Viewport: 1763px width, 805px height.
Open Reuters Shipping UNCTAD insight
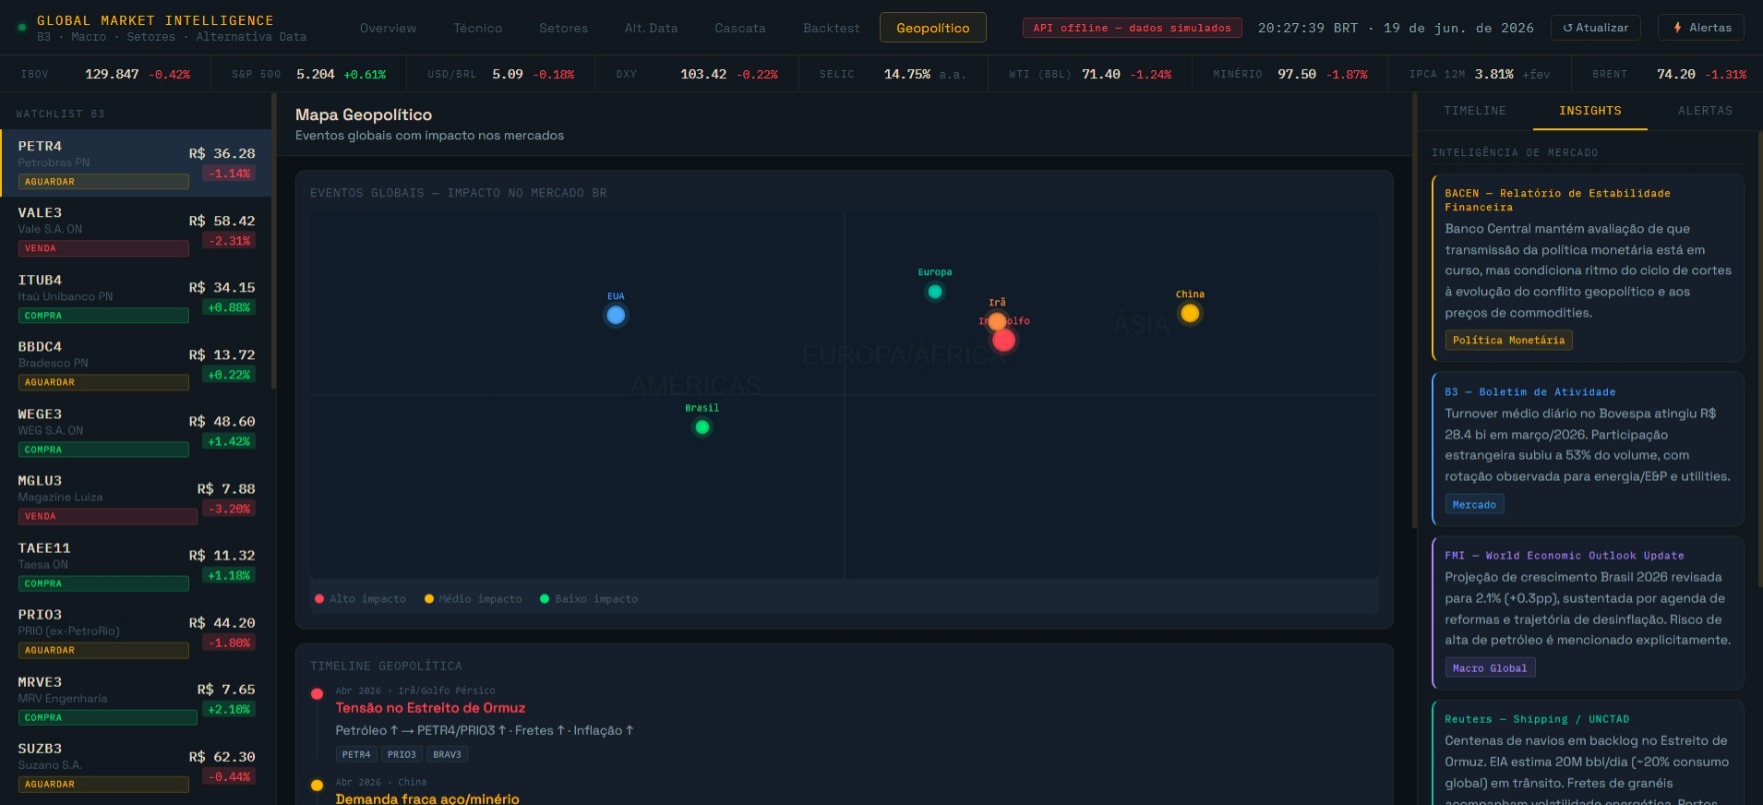coord(1588,753)
